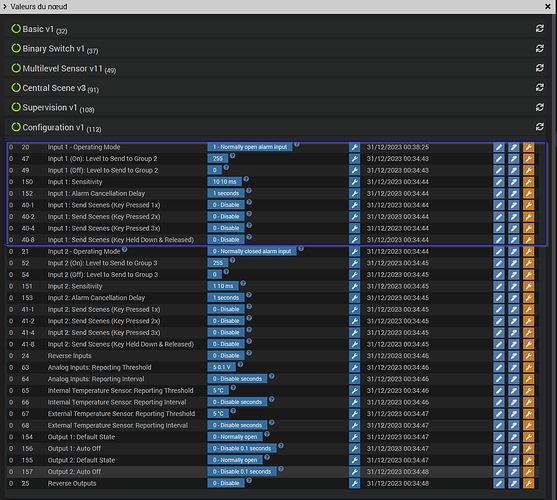Click blue wrench for Input 1 - Operating Mode
Screen dimensions: 557x500
tap(354, 147)
